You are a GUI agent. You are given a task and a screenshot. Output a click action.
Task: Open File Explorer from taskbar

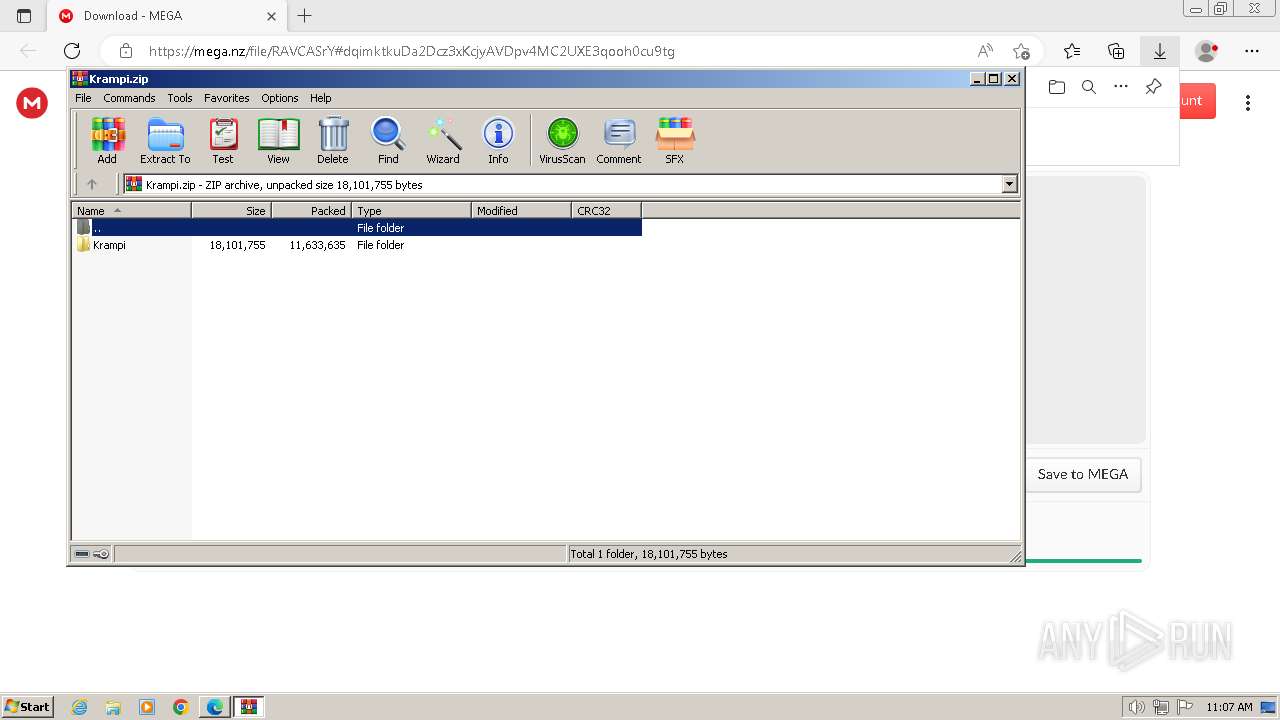(113, 707)
